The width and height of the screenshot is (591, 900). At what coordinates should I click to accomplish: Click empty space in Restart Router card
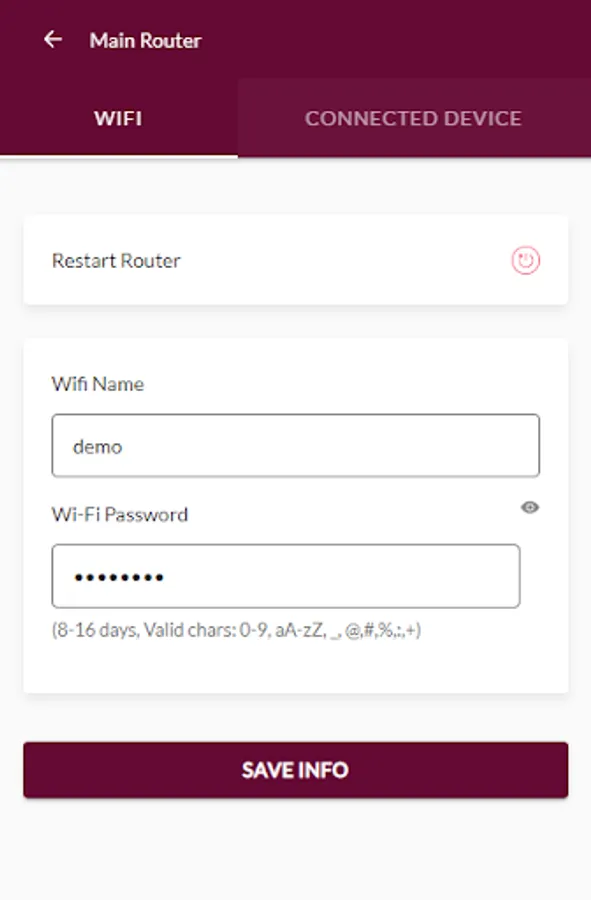pos(344,261)
